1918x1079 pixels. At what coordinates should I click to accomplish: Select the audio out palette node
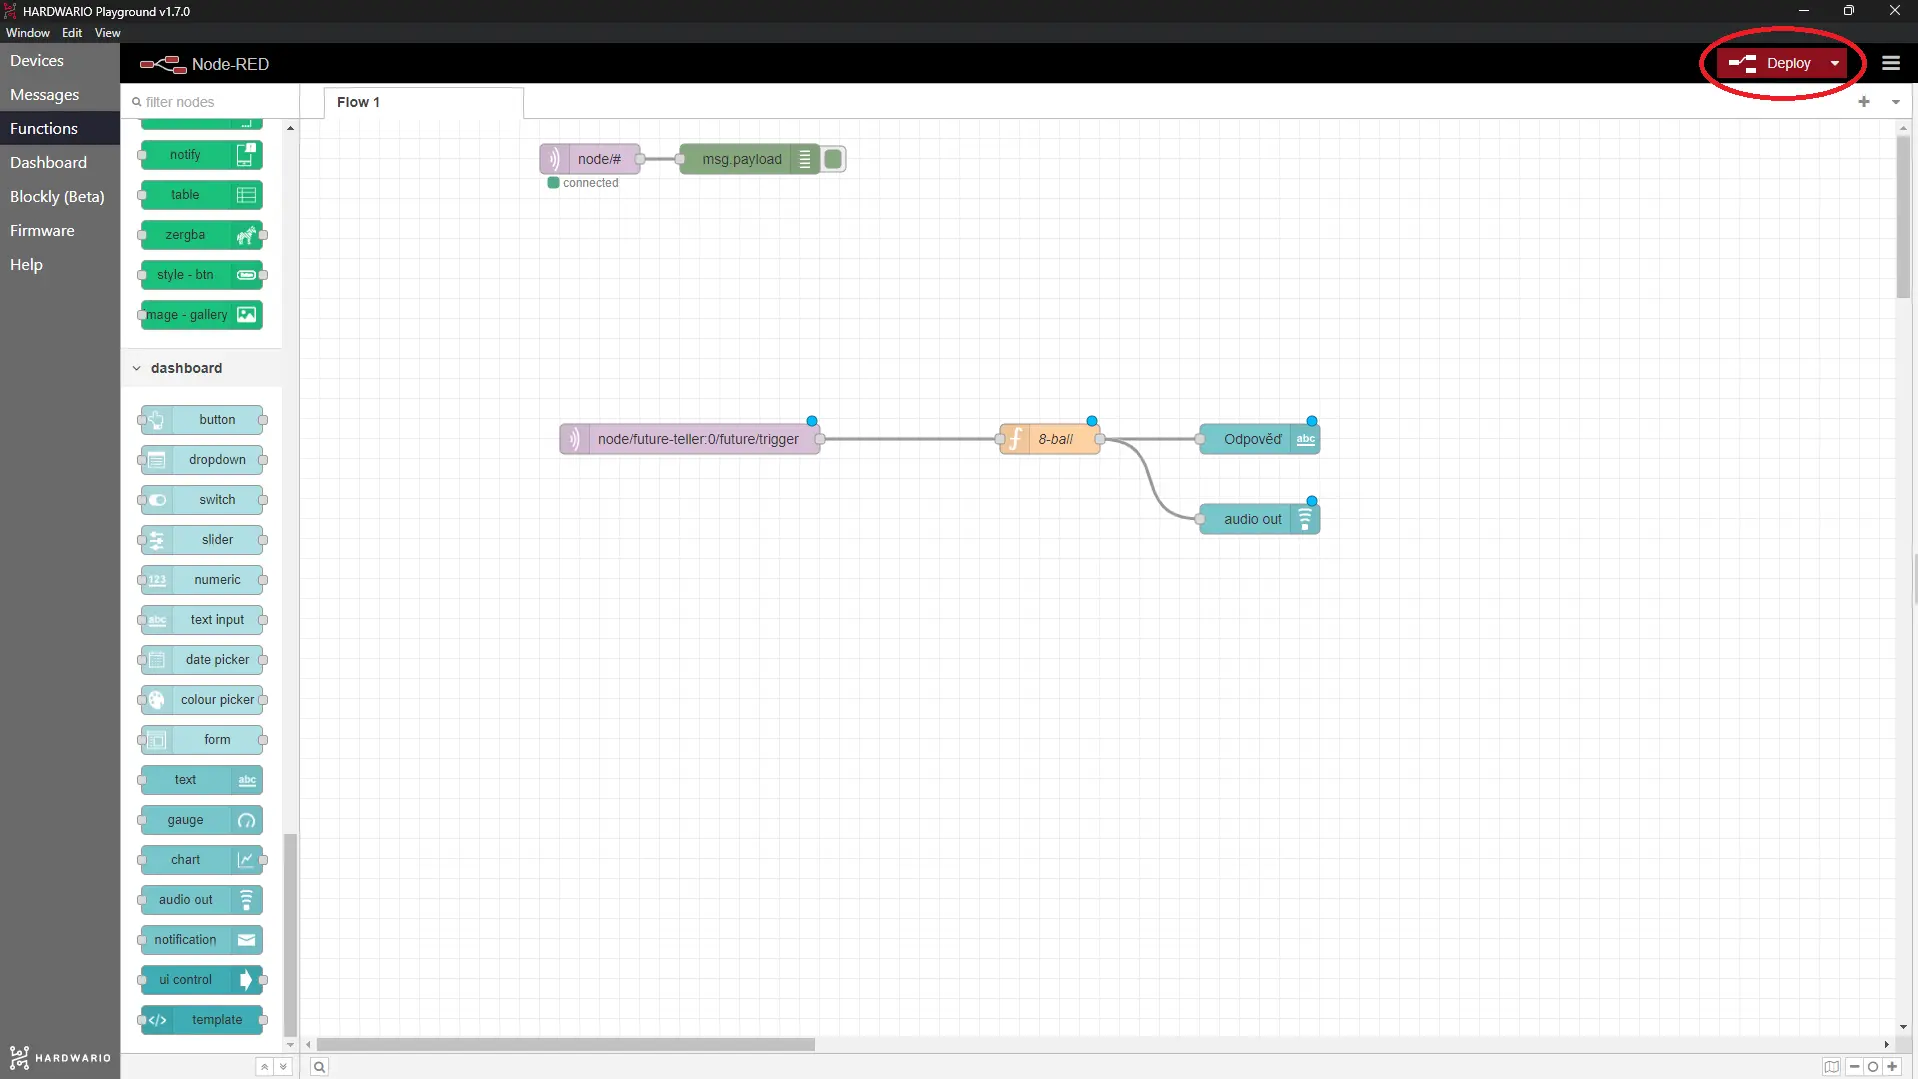tap(201, 900)
